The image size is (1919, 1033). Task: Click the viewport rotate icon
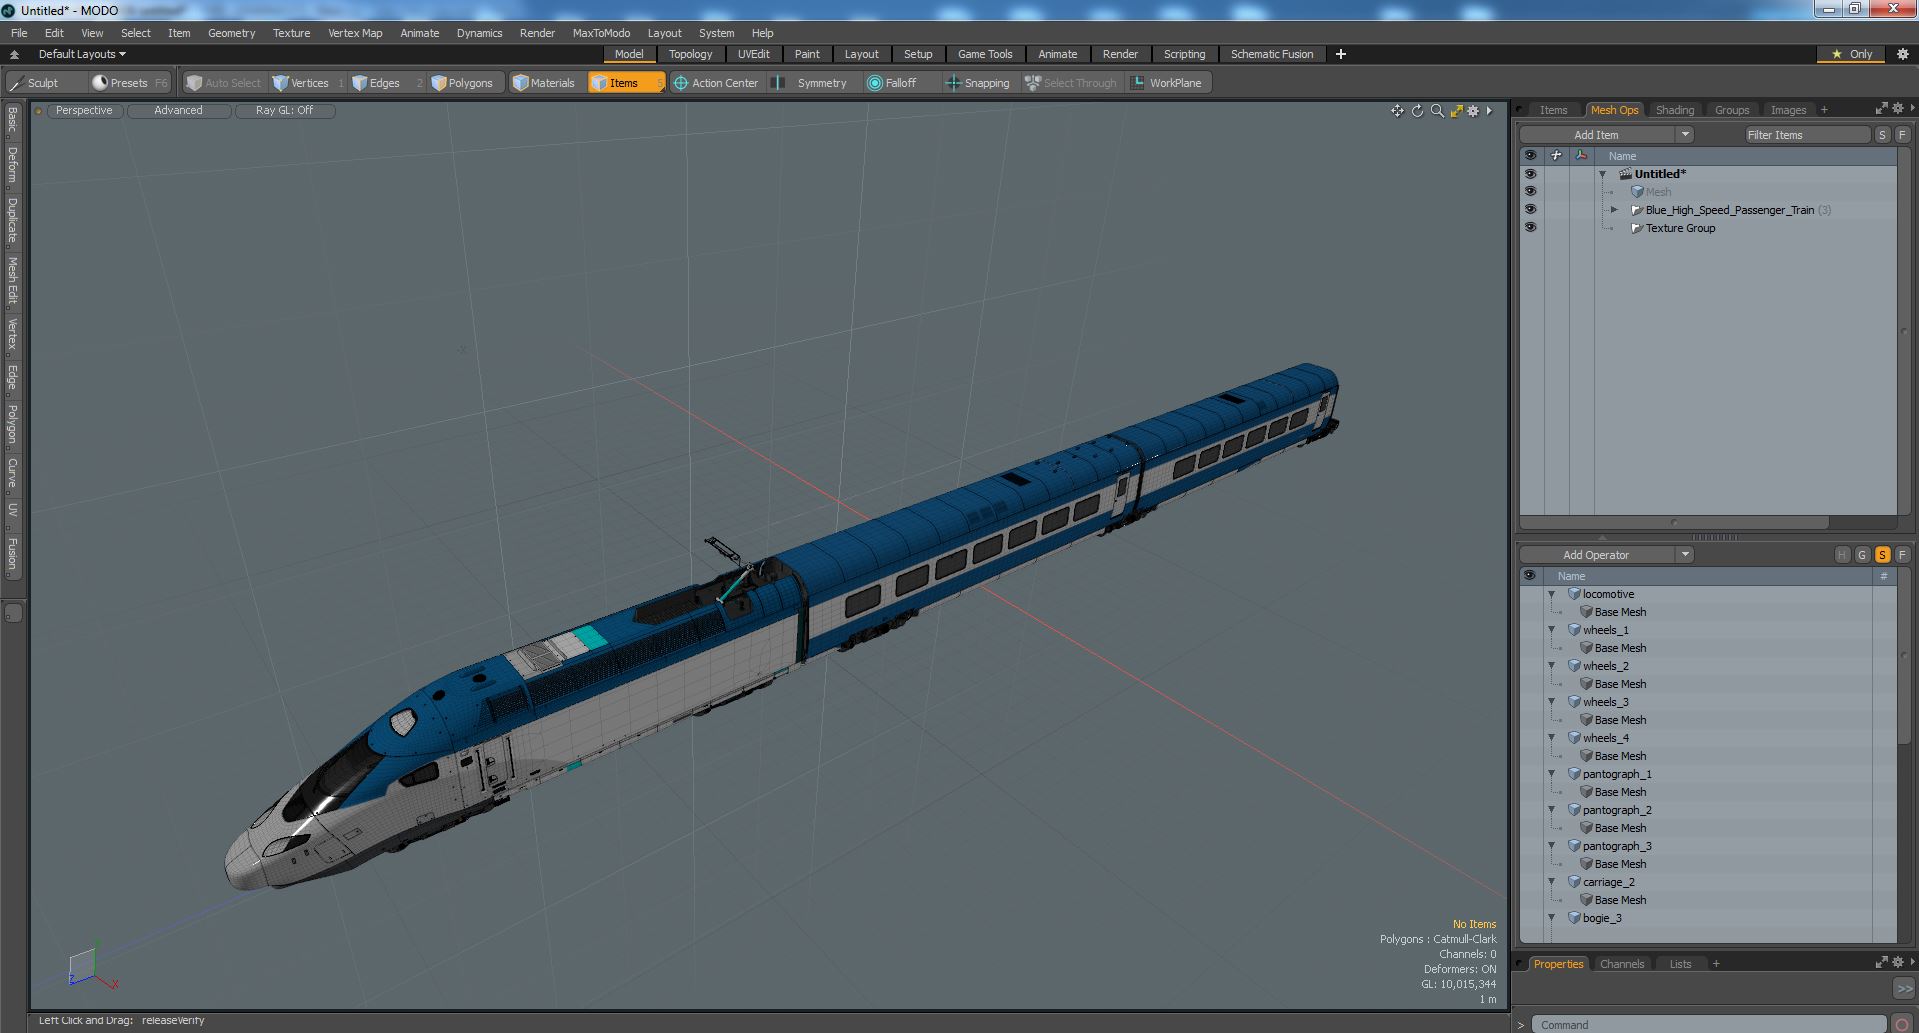(x=1417, y=111)
